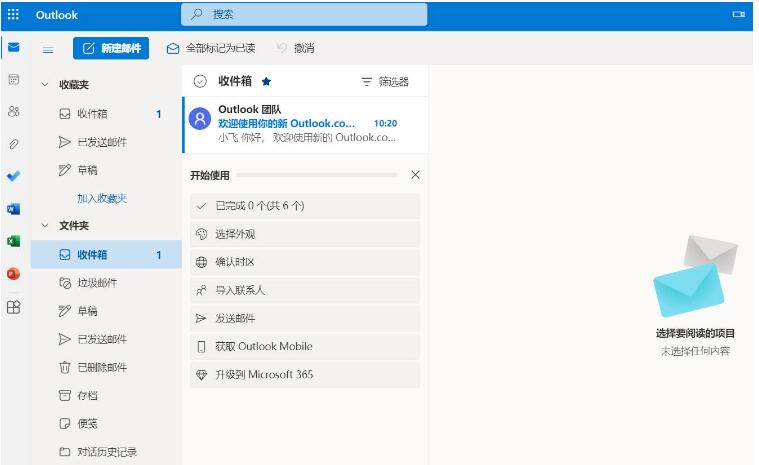The height and width of the screenshot is (465, 759).
Task: Select the 已删除邮件 folder
Action: [101, 367]
